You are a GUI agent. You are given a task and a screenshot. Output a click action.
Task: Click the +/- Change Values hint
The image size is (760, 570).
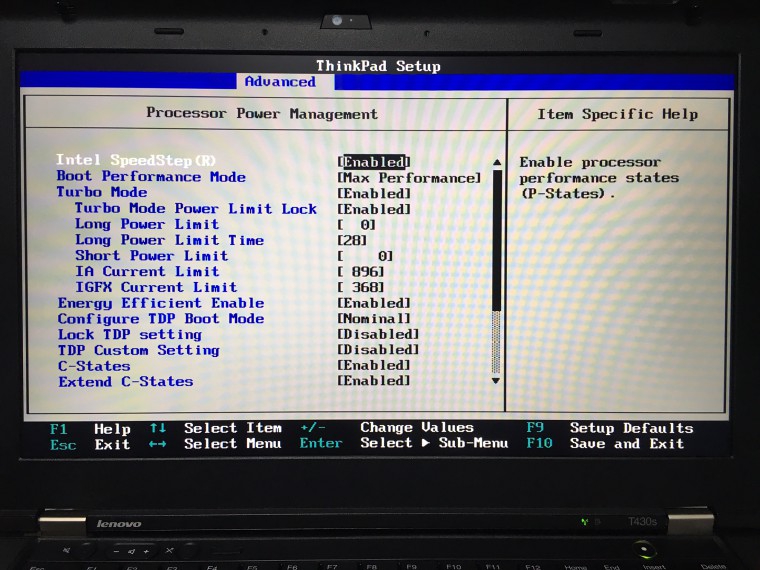[387, 428]
